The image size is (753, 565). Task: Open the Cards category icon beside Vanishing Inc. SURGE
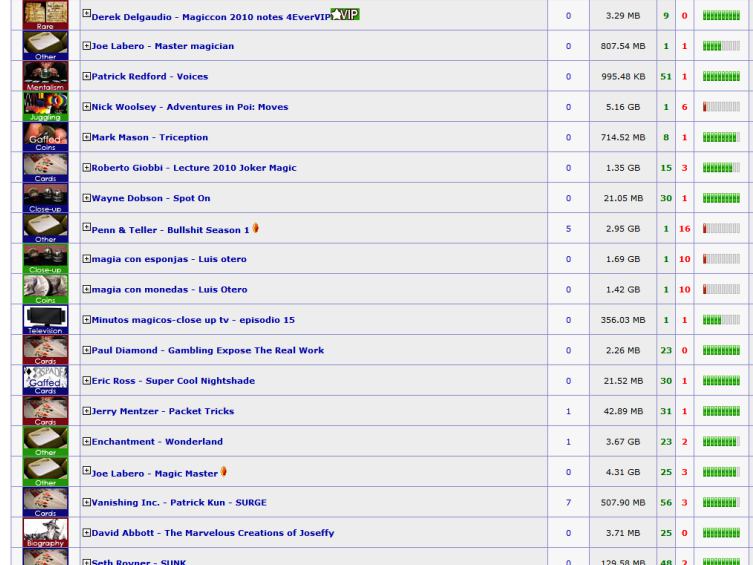[x=46, y=502]
